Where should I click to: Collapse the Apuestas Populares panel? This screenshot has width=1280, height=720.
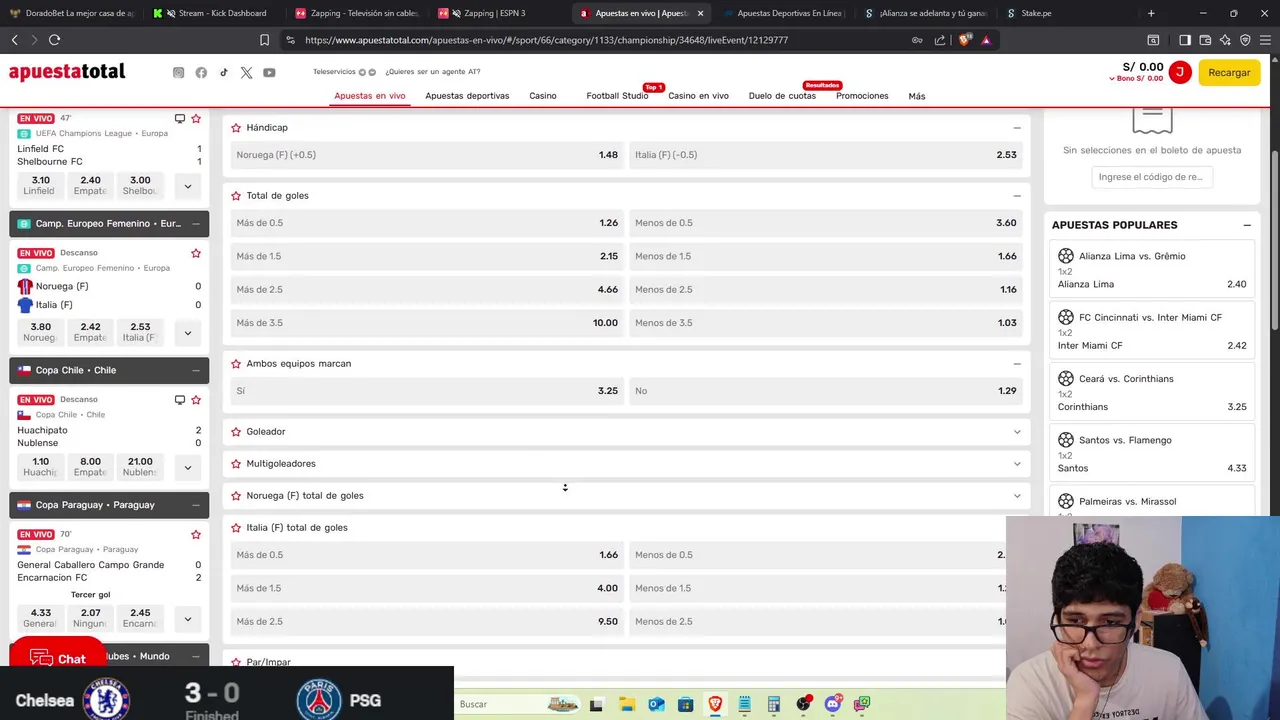[x=1247, y=225]
